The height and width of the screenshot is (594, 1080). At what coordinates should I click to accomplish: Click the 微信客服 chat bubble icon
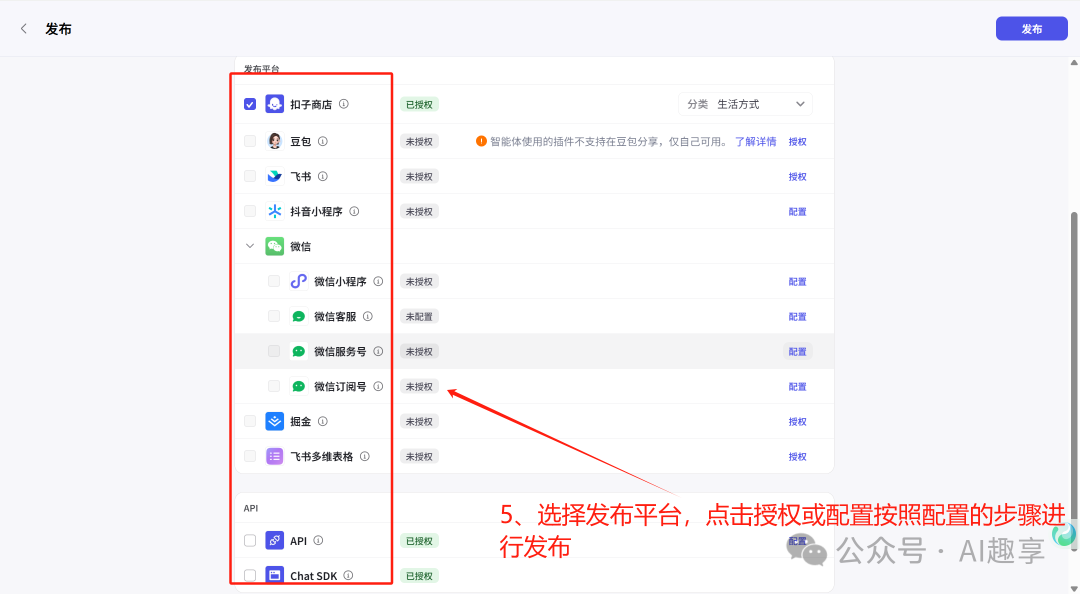[298, 316]
